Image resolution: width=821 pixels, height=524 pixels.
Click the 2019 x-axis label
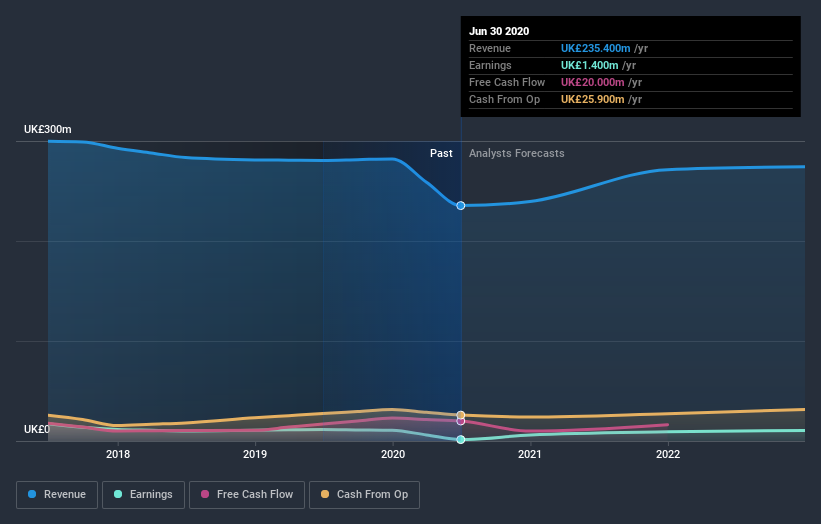[x=255, y=454]
